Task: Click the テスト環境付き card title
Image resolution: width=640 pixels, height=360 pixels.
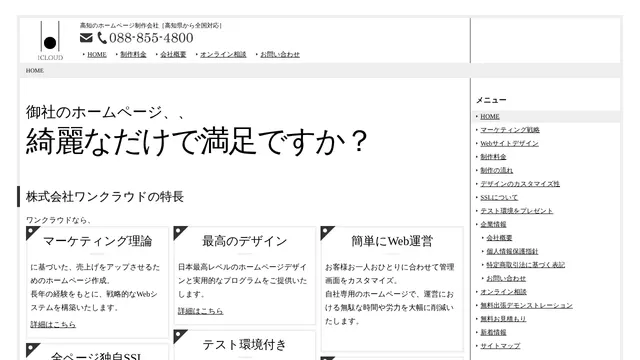Action: point(244,345)
